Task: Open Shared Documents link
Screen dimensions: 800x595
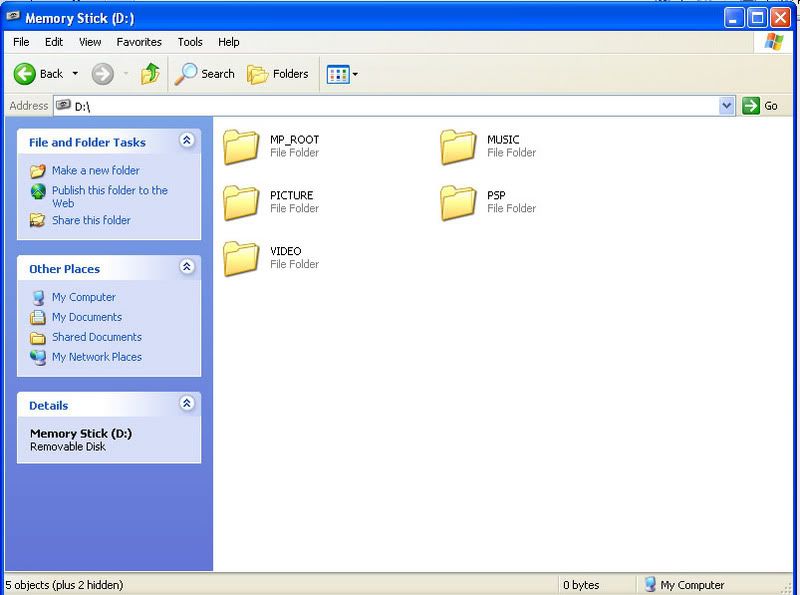Action: pos(96,337)
